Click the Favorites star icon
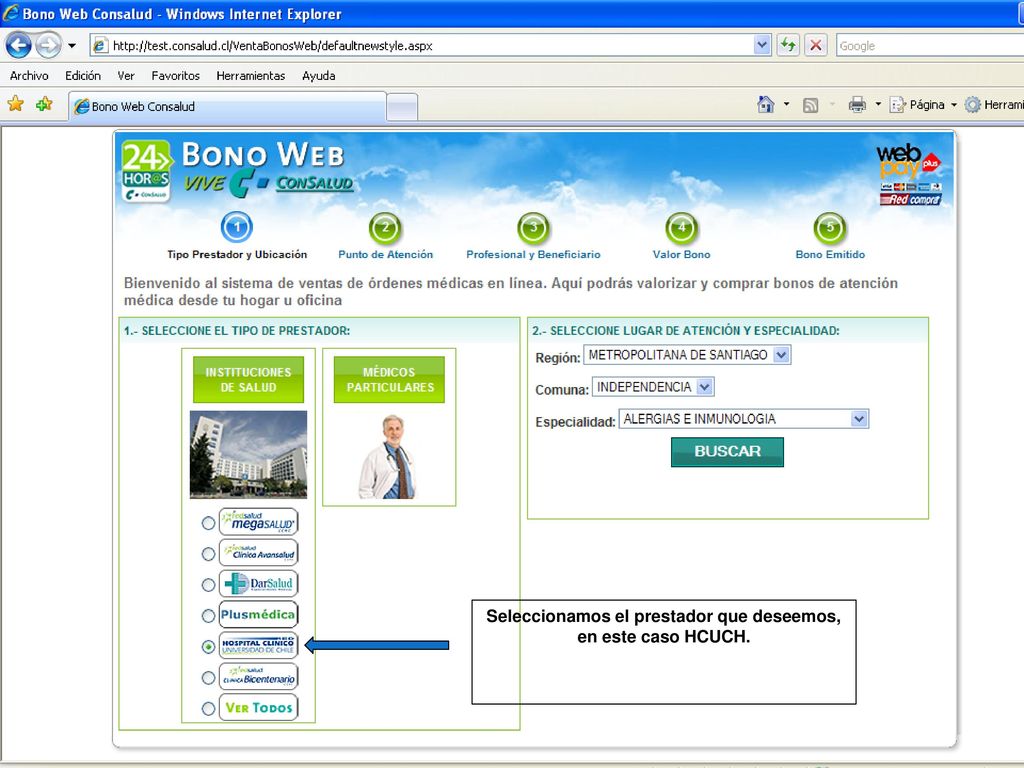1024x768 pixels. (x=16, y=104)
